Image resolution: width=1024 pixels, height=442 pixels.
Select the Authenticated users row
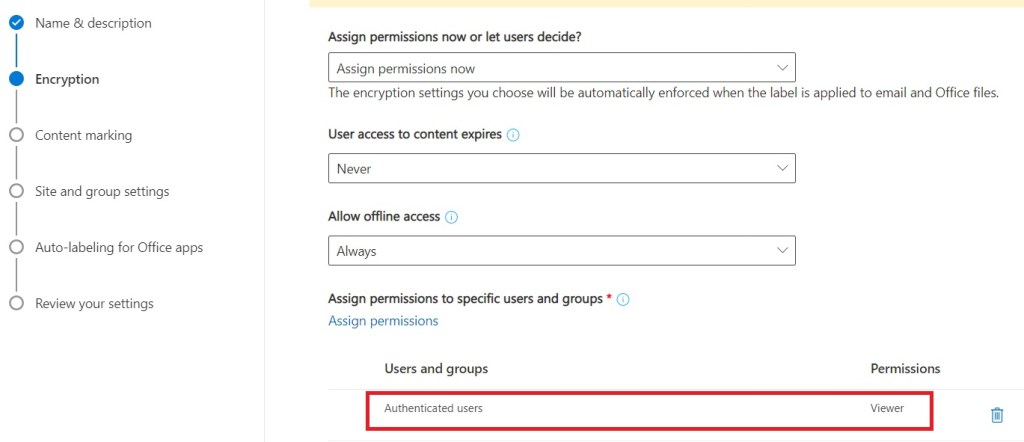pos(434,409)
